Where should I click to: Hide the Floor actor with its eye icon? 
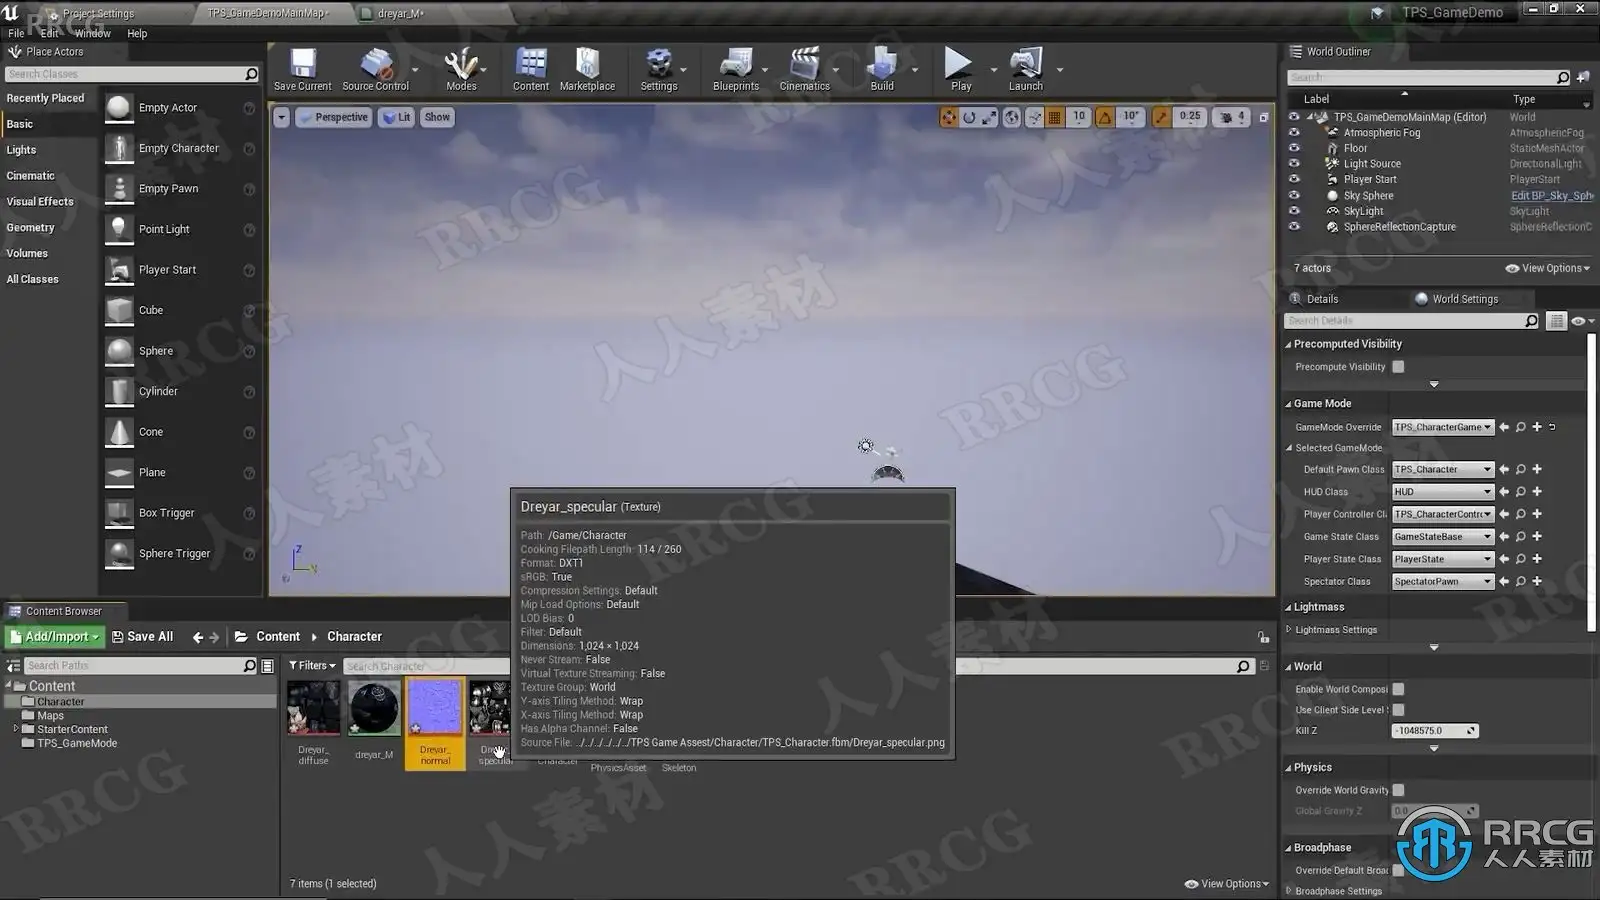coord(1294,148)
